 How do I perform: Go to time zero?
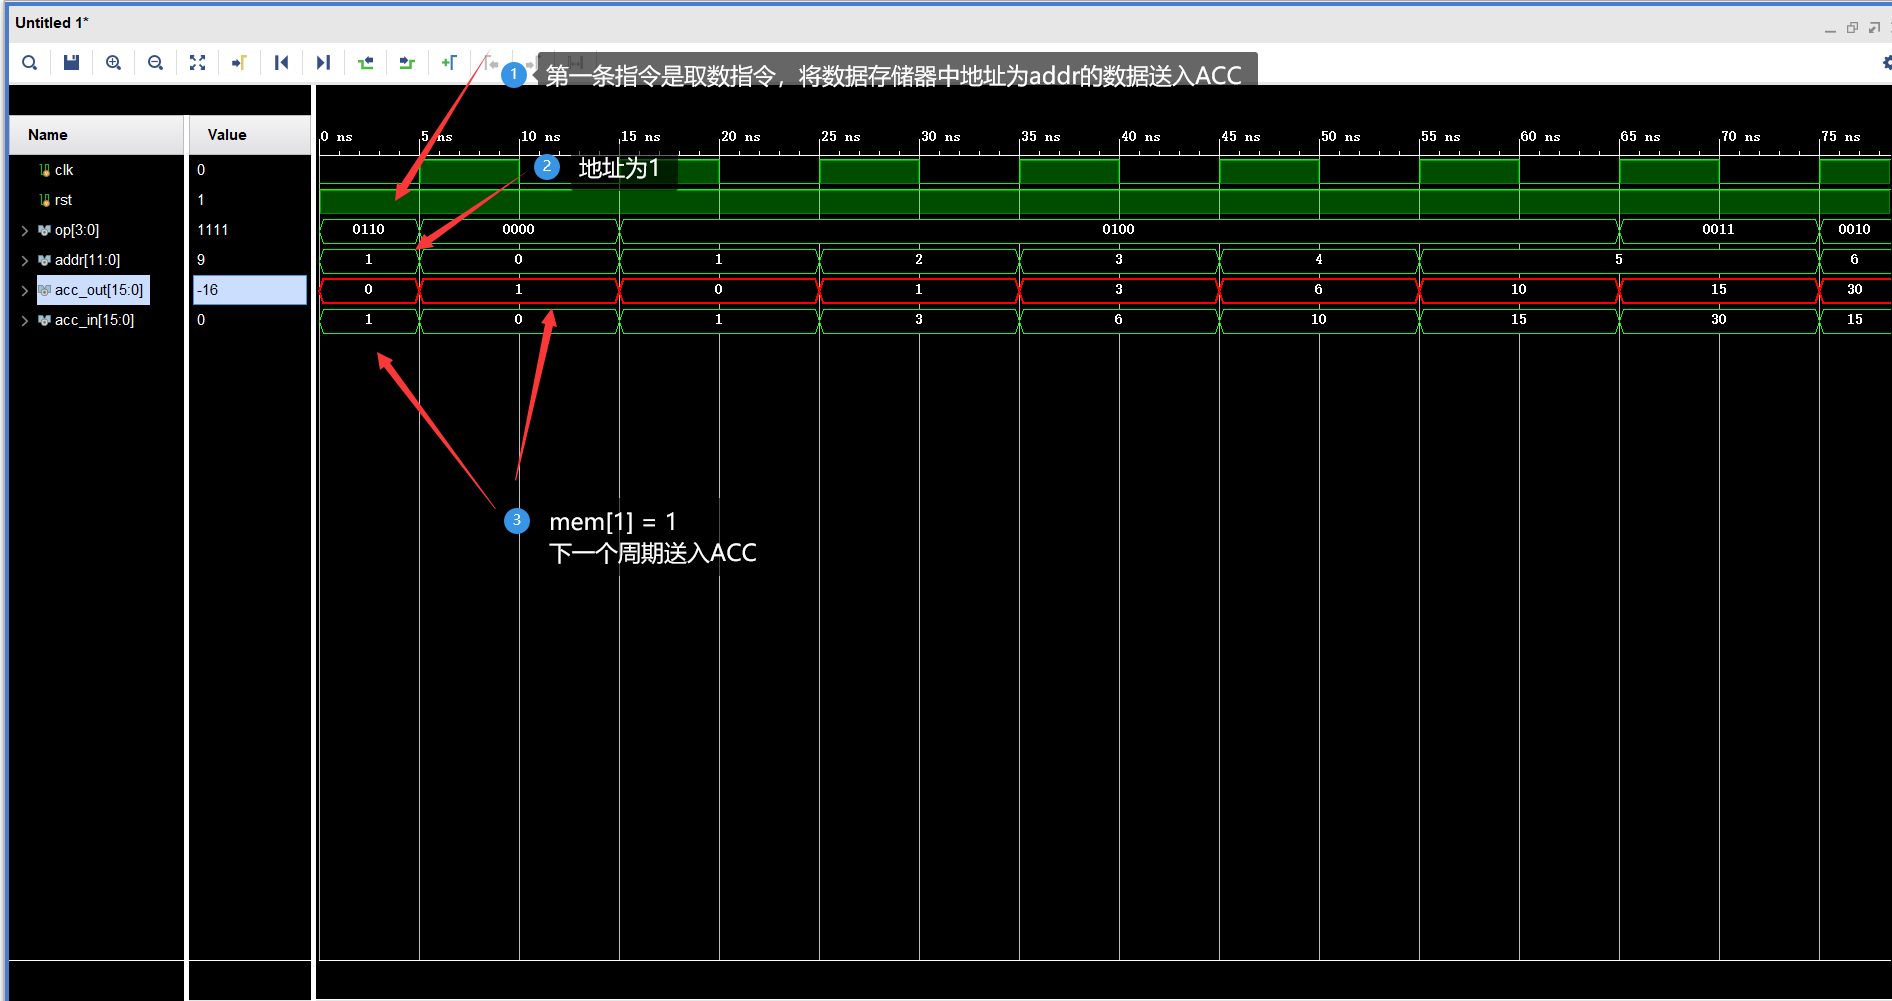(281, 62)
